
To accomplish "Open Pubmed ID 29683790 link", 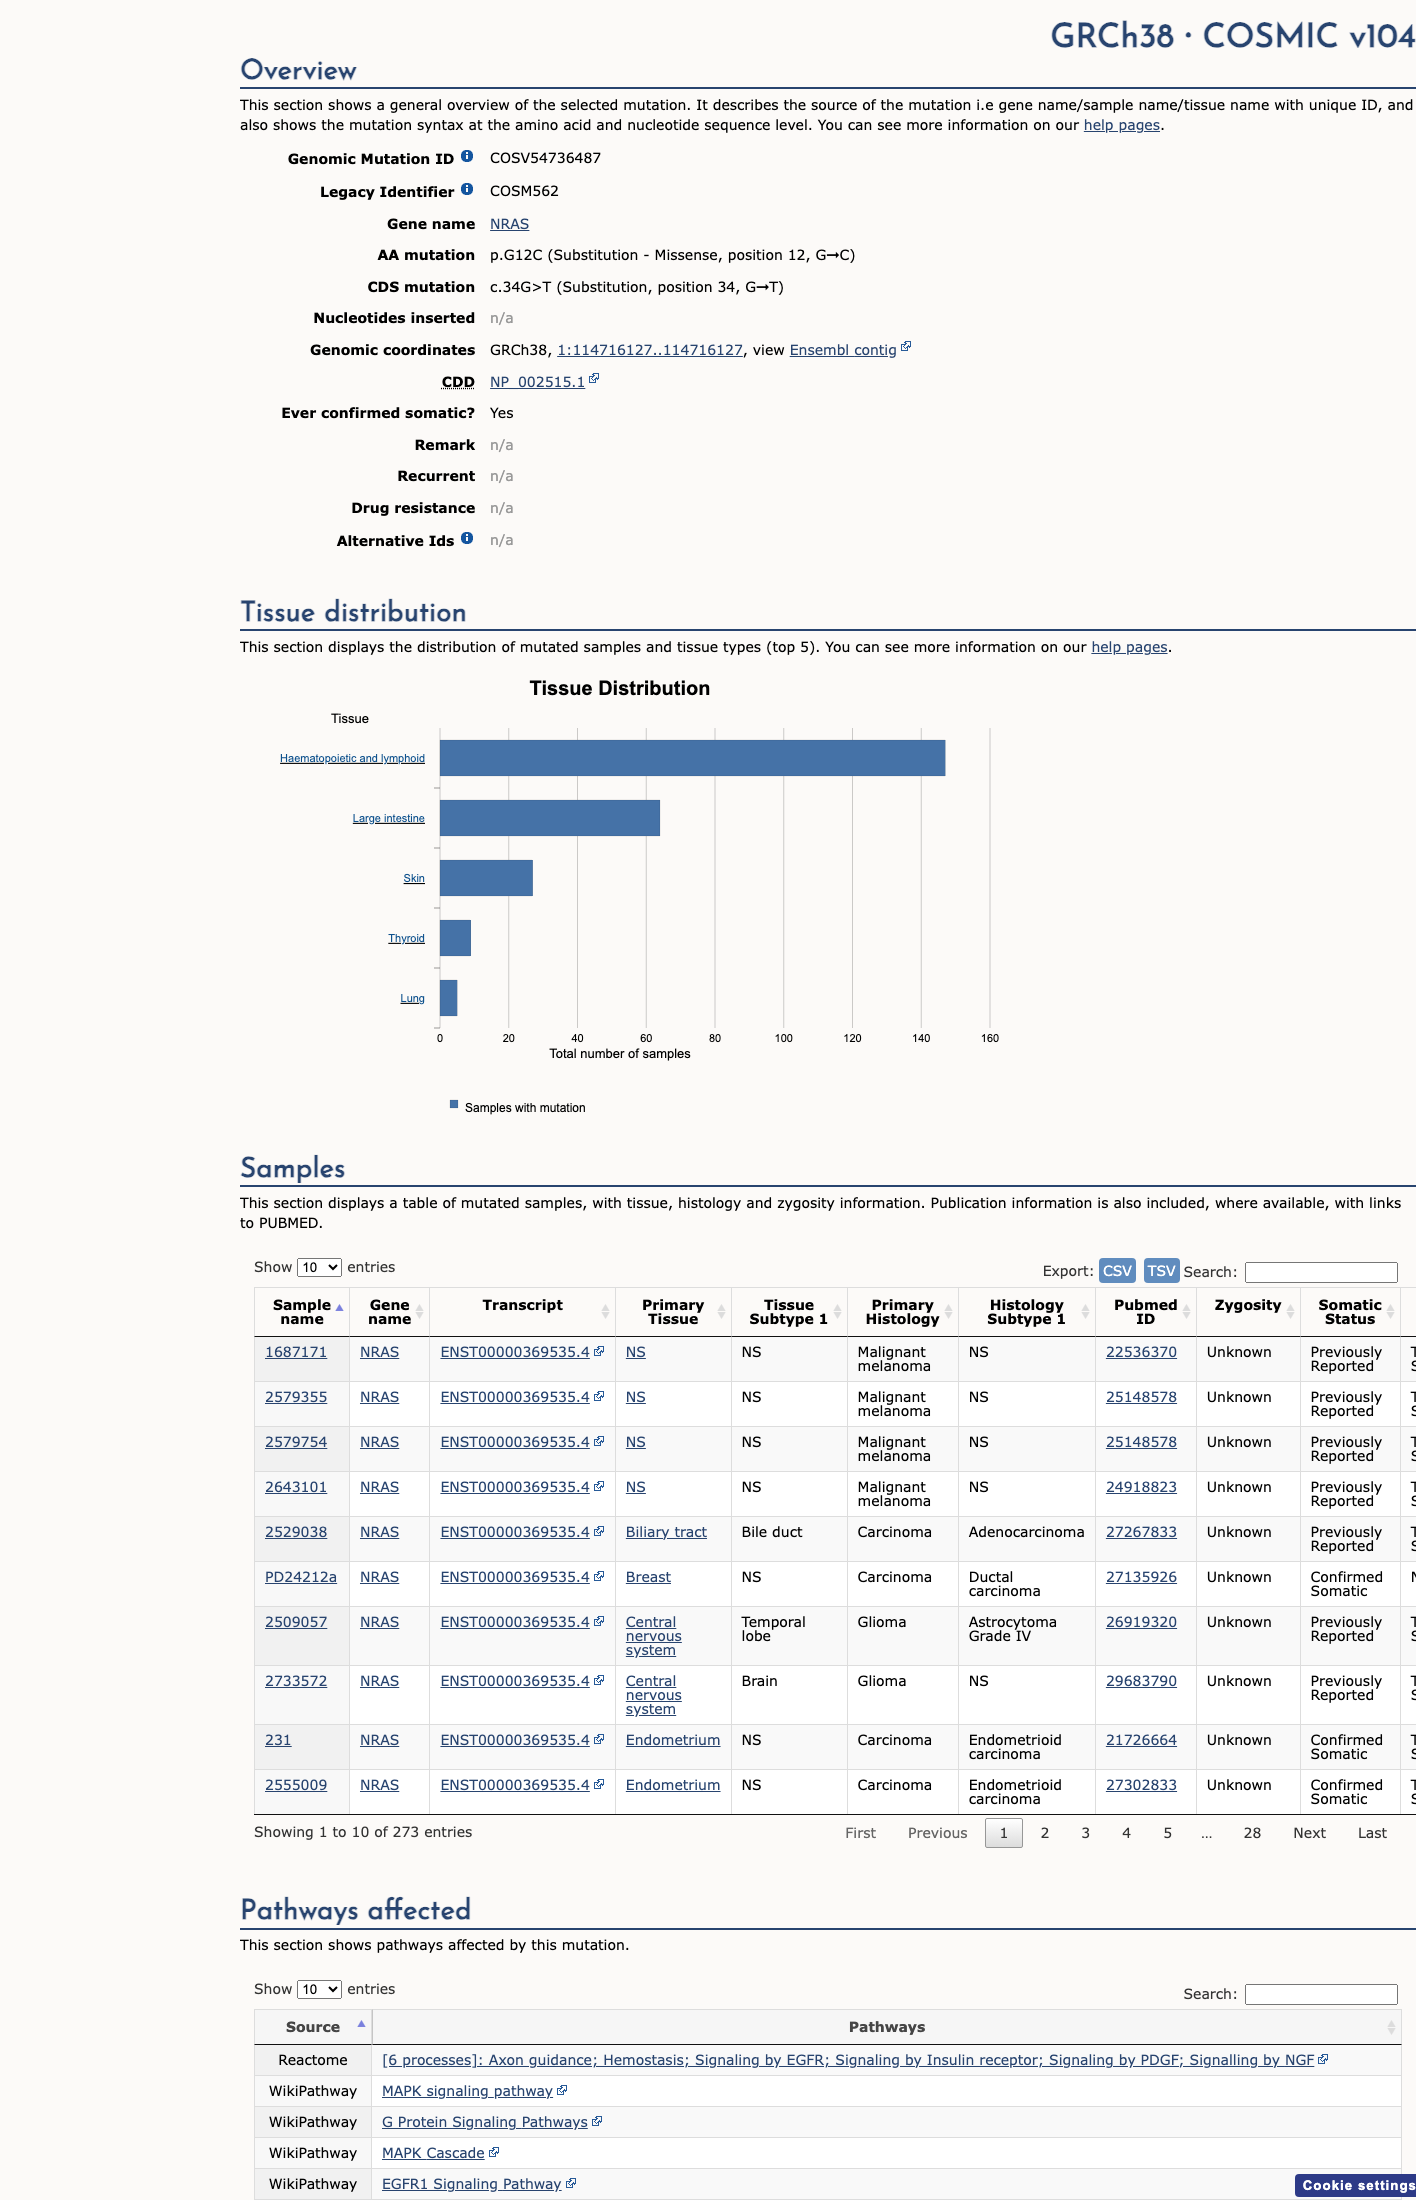I will tap(1141, 1681).
